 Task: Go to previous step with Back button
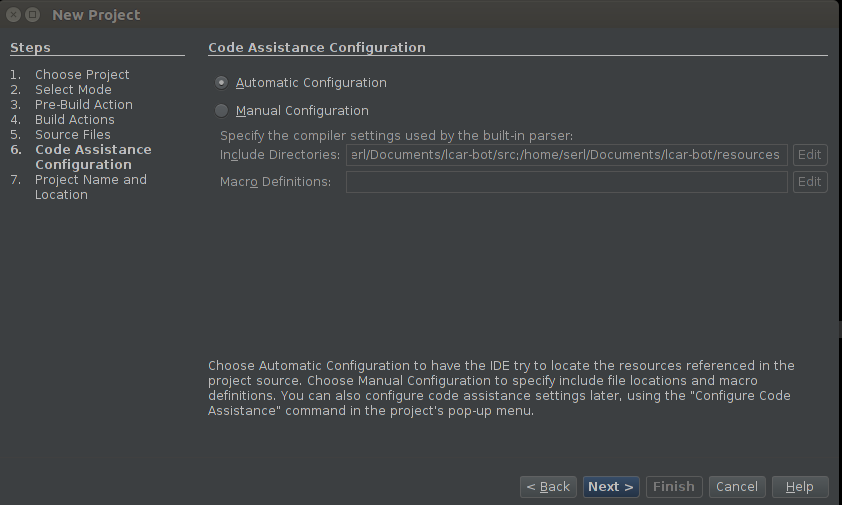click(x=548, y=487)
